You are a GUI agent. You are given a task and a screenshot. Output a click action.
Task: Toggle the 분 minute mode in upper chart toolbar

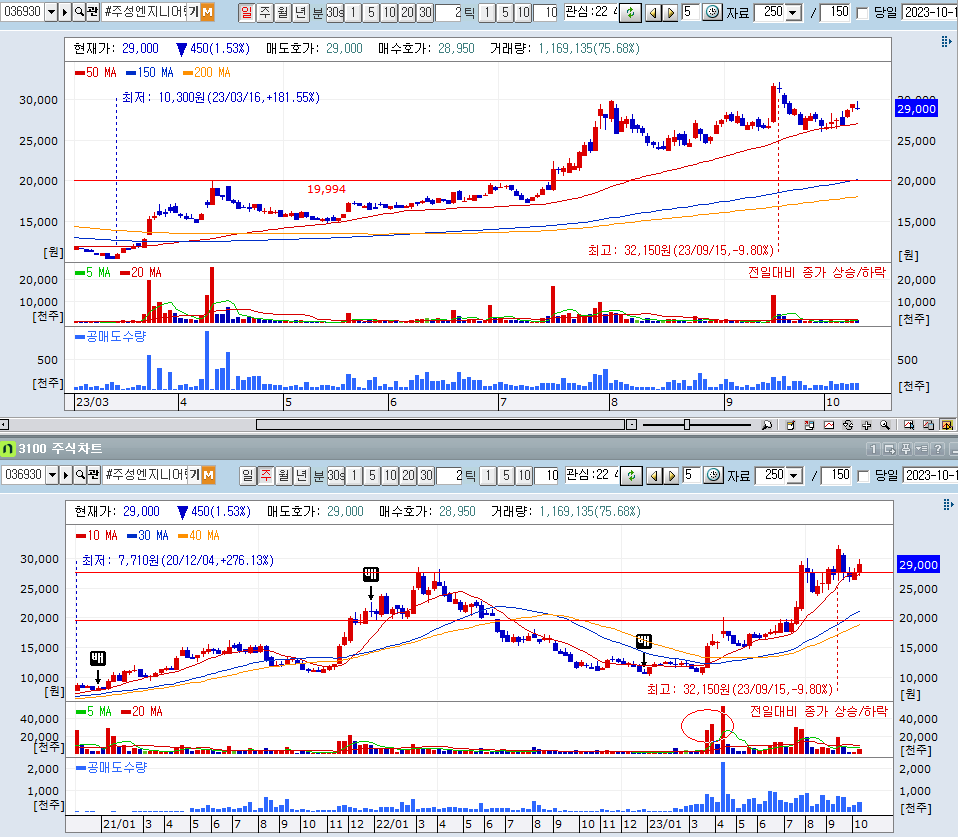click(318, 12)
